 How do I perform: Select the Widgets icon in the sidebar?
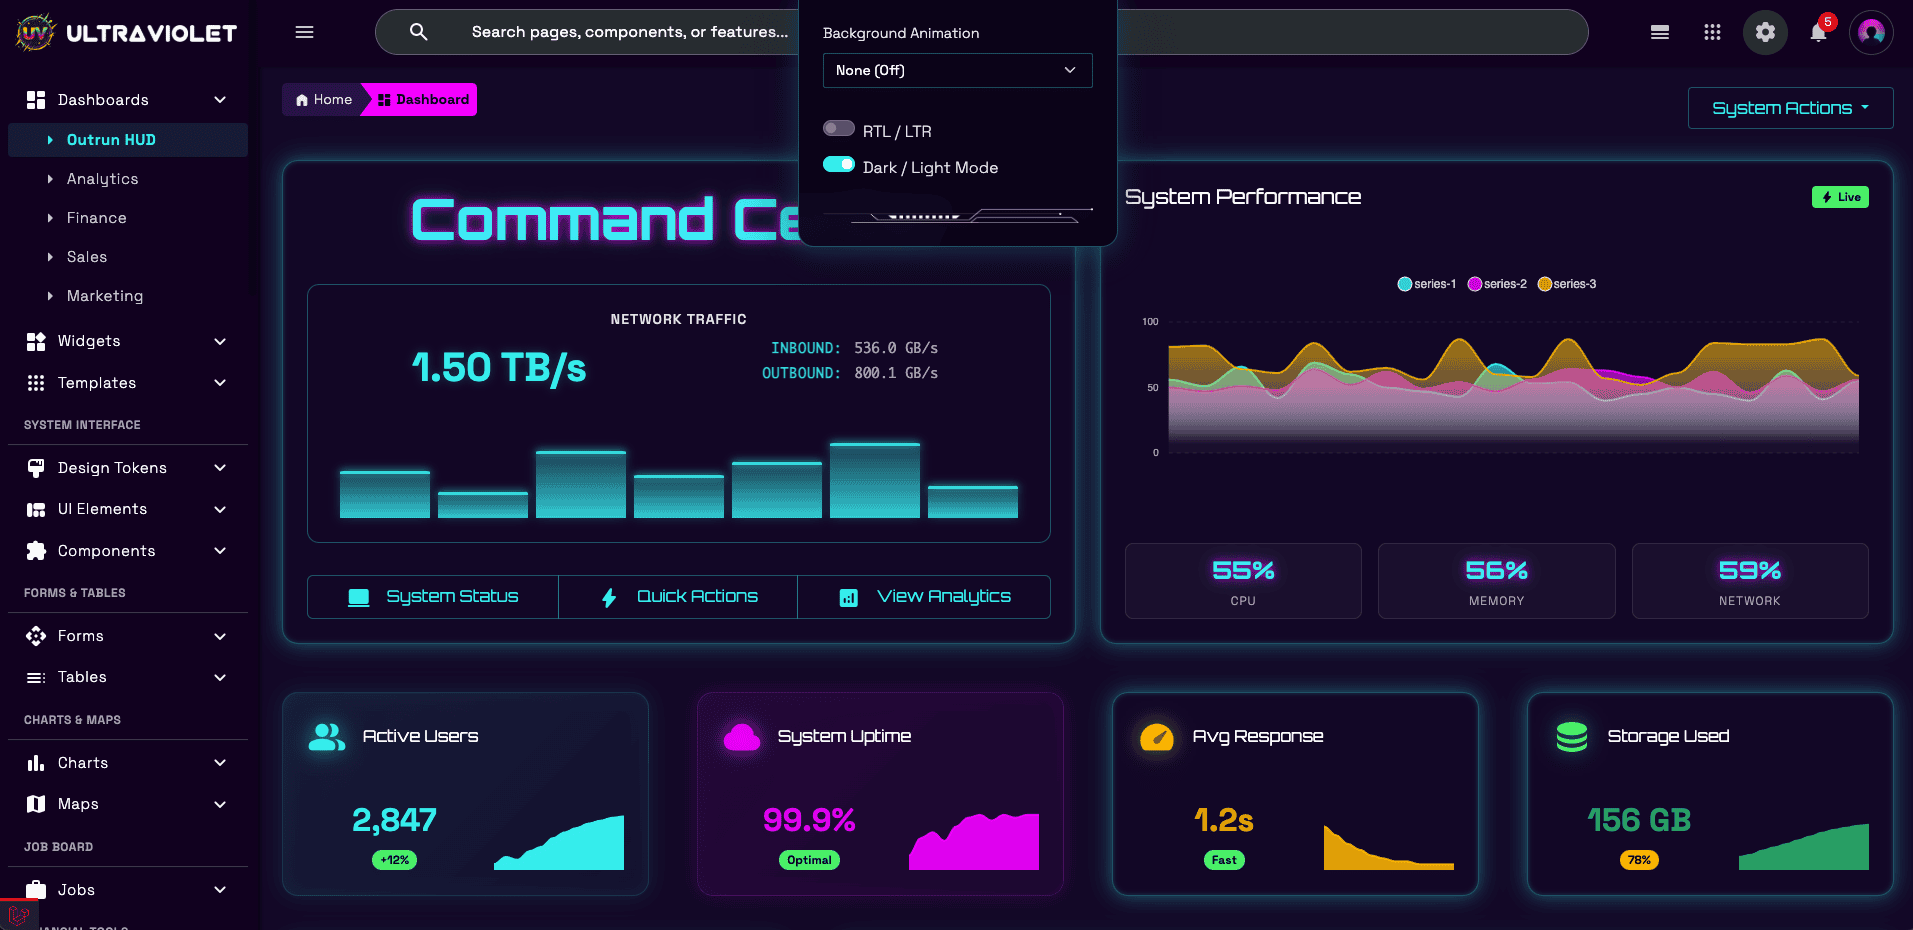pos(36,341)
